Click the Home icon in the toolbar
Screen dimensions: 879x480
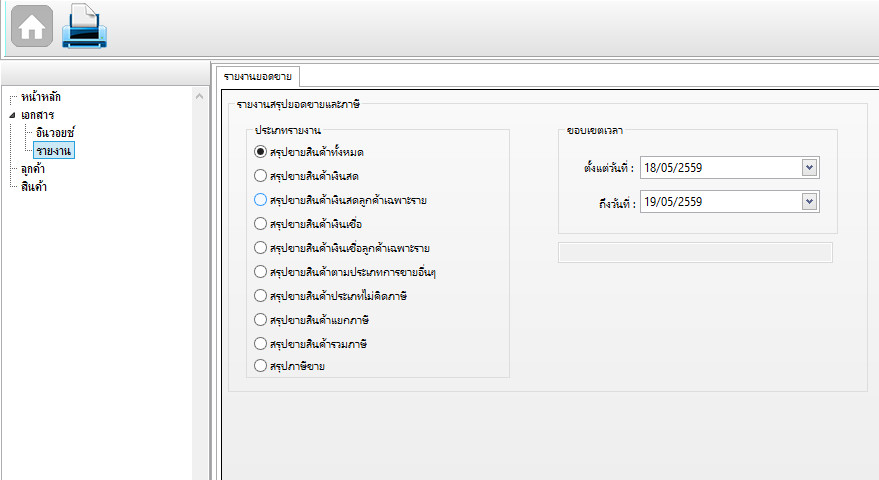(x=32, y=26)
